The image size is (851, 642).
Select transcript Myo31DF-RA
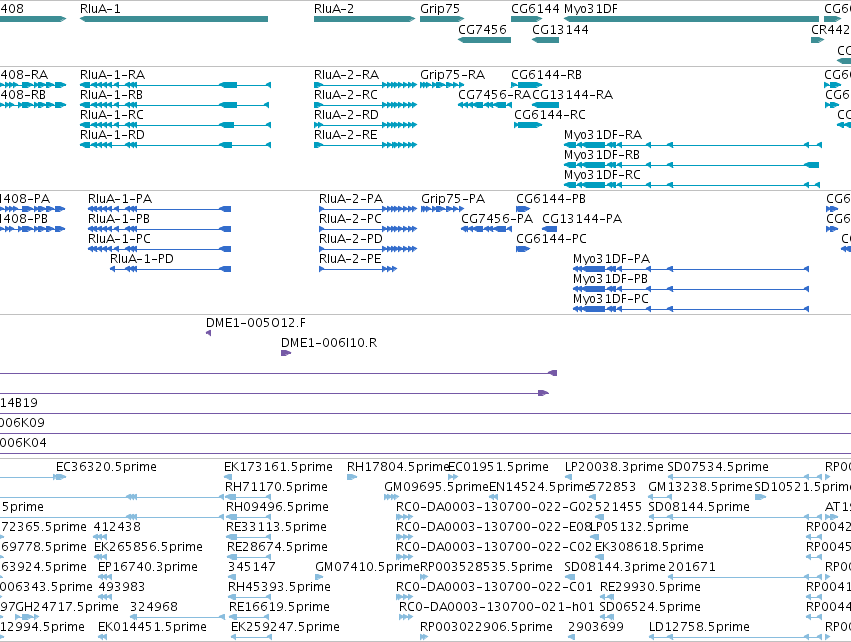point(603,135)
